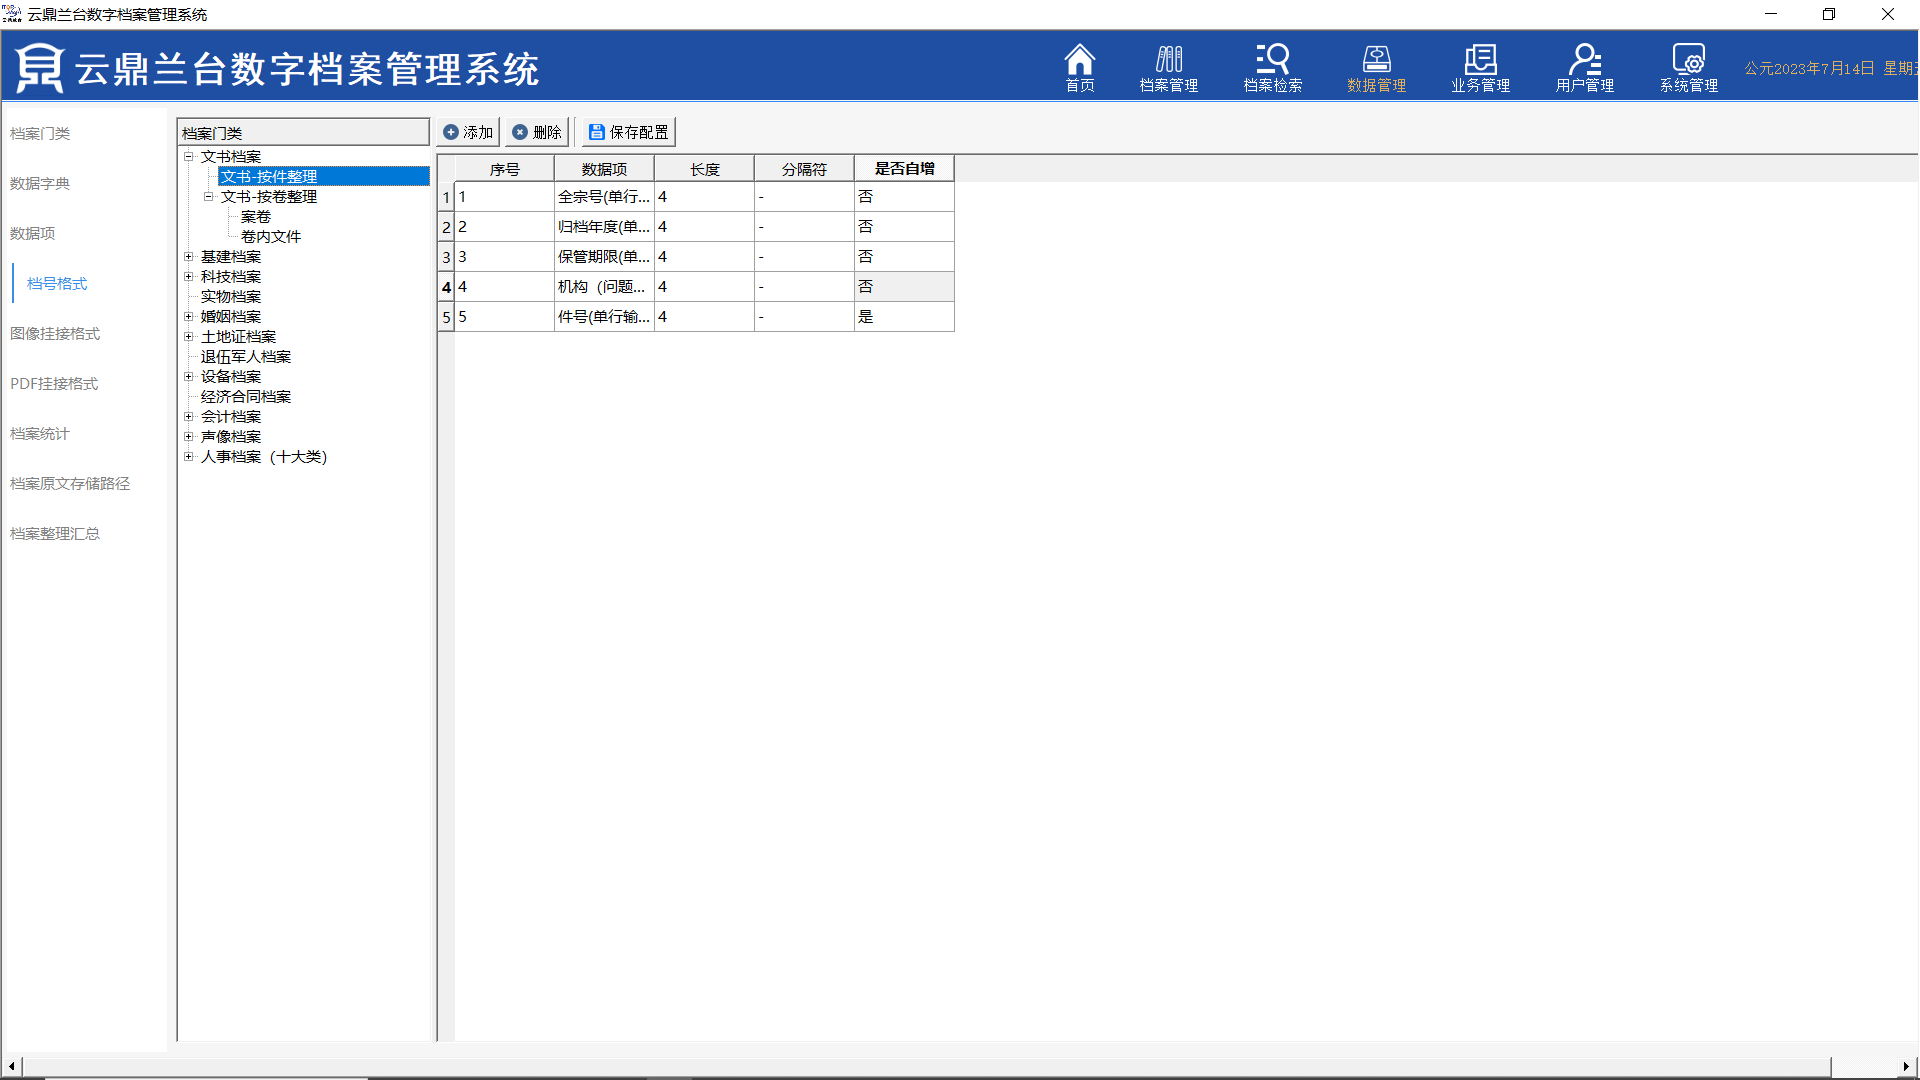Click the 档案管理 archive management icon
The height and width of the screenshot is (1080, 1920).
(1168, 68)
